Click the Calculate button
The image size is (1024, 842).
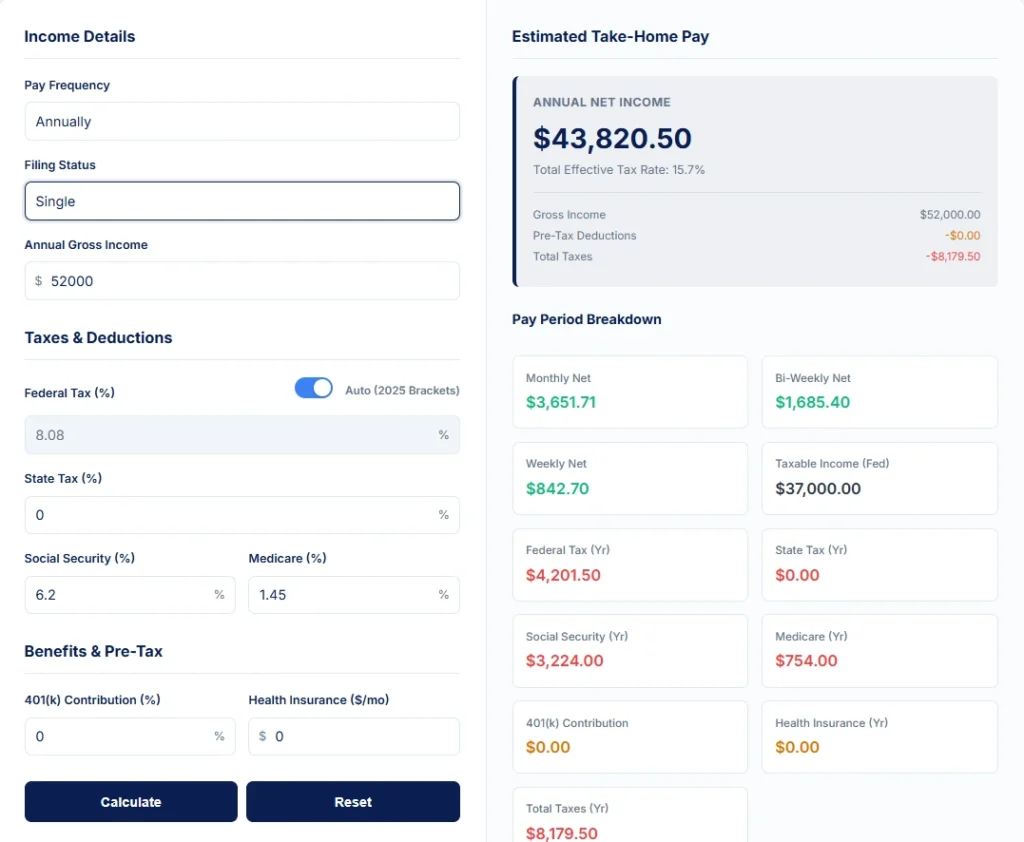tap(130, 801)
